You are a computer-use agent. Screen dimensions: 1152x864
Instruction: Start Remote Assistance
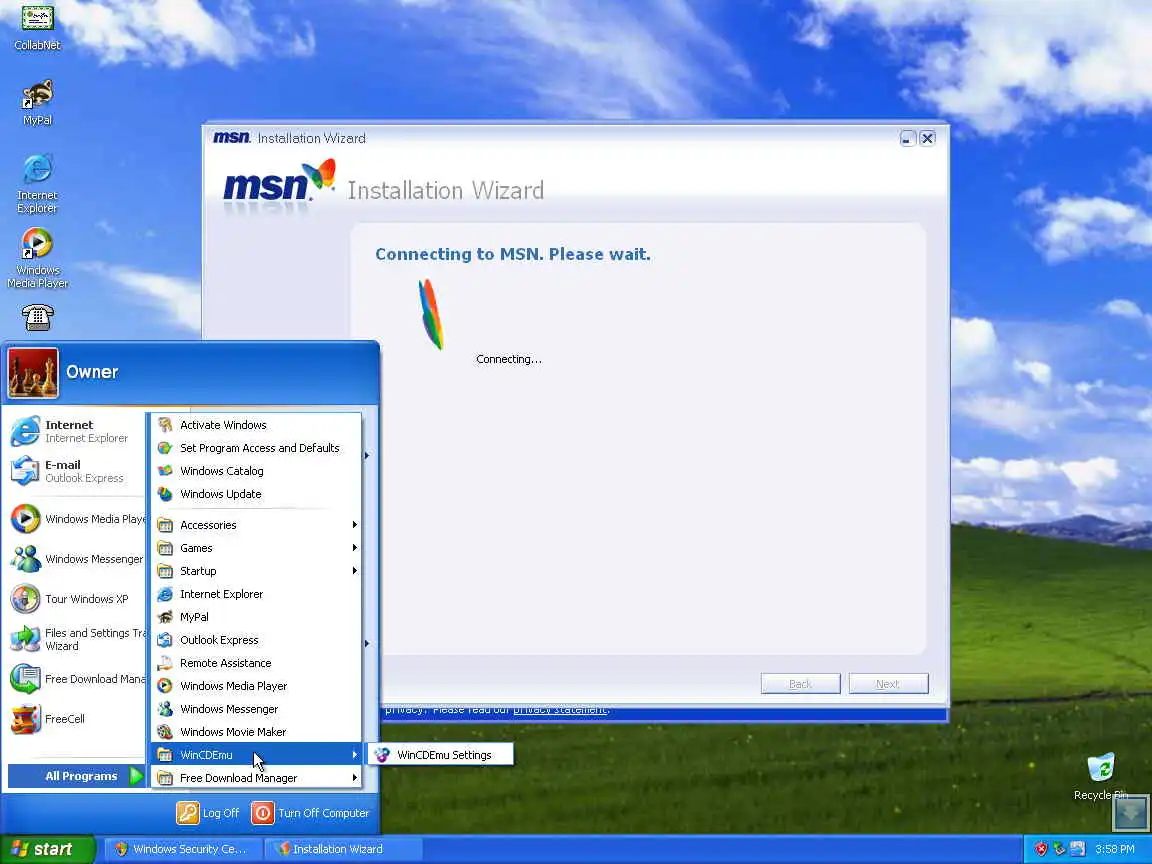pyautogui.click(x=256, y=663)
